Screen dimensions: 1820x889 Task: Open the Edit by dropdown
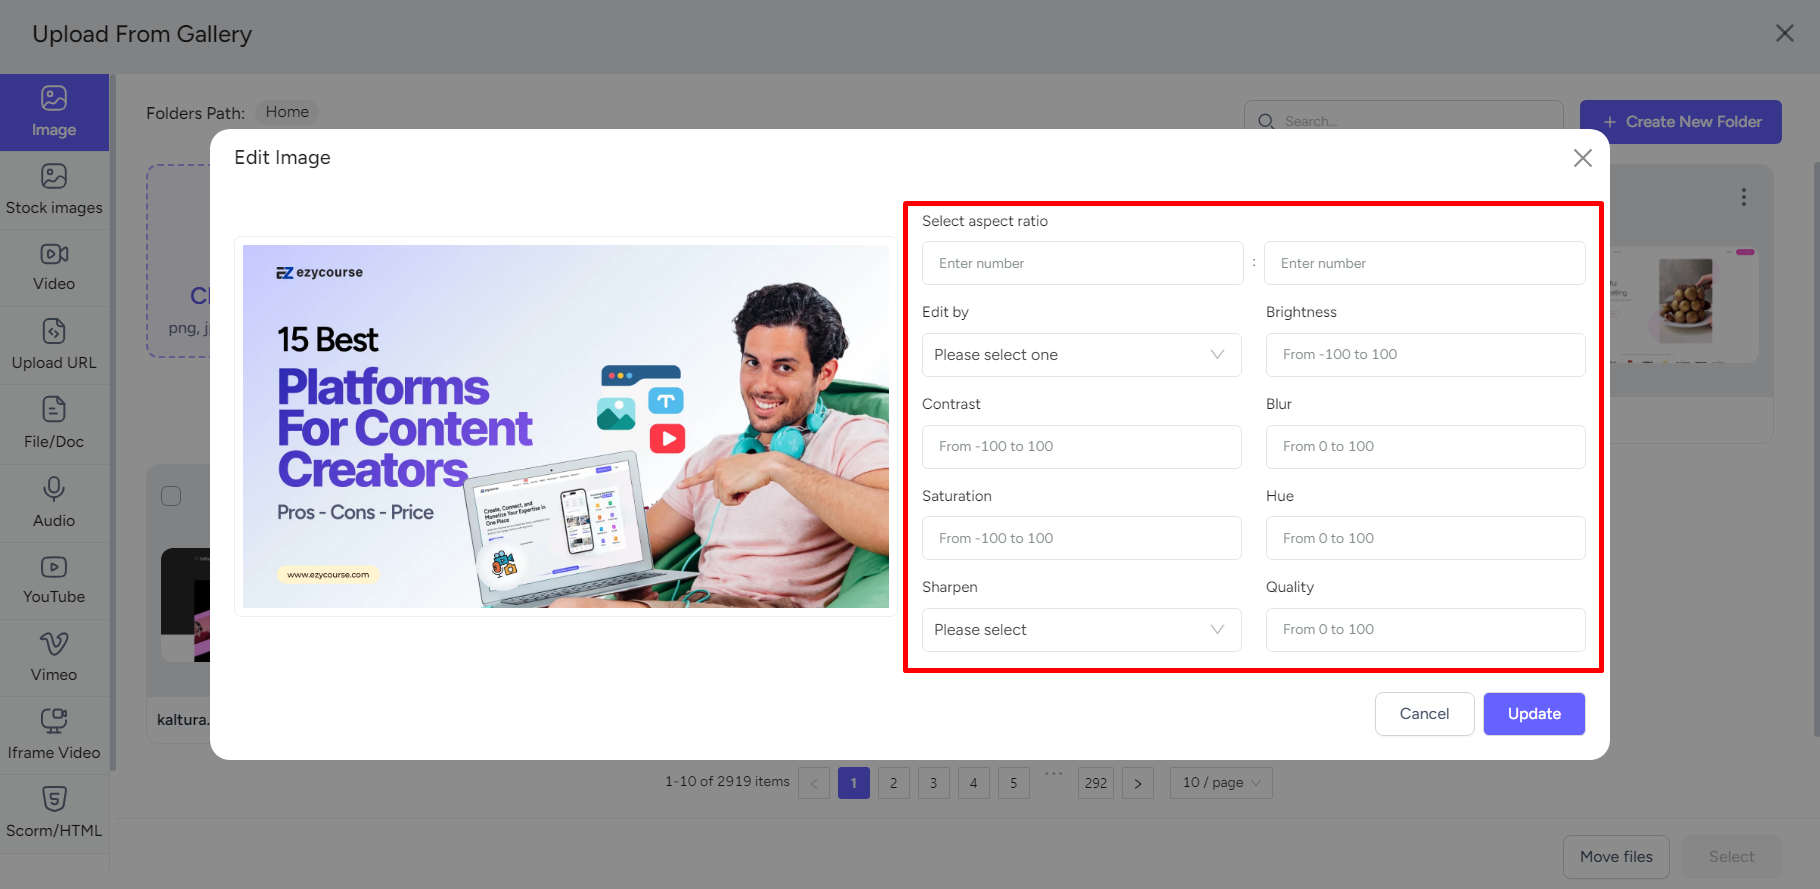1081,355
